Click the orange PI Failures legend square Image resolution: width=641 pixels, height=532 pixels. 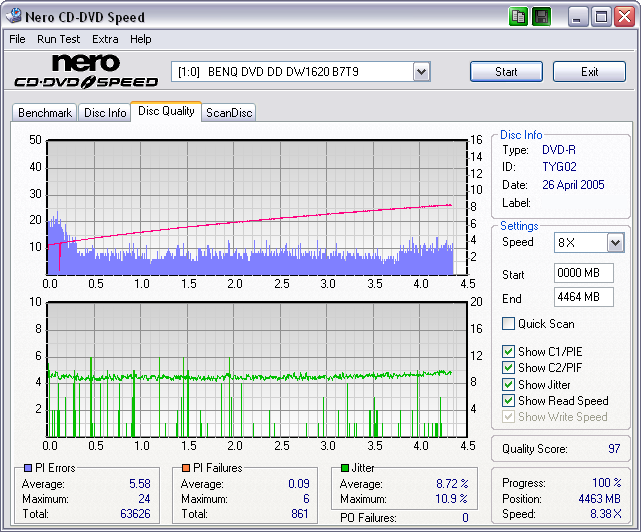[x=186, y=468]
